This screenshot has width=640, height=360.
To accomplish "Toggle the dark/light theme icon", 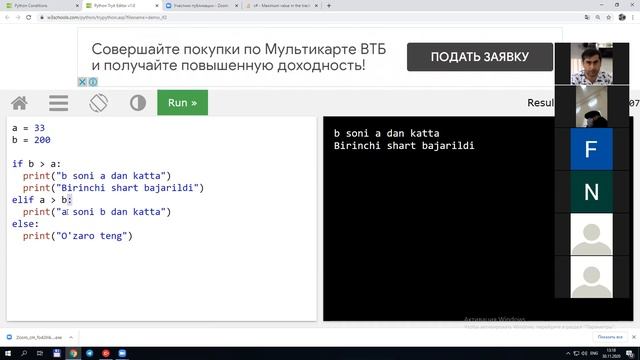I will coord(138,103).
